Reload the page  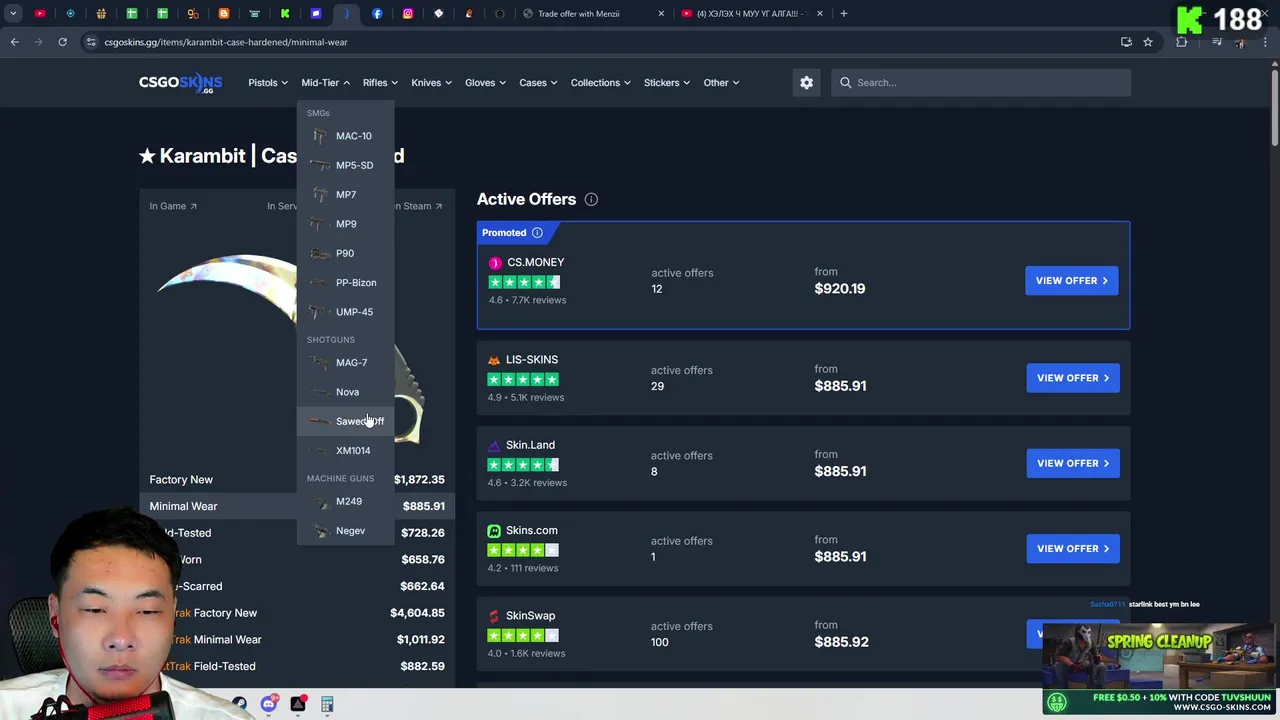[x=62, y=42]
